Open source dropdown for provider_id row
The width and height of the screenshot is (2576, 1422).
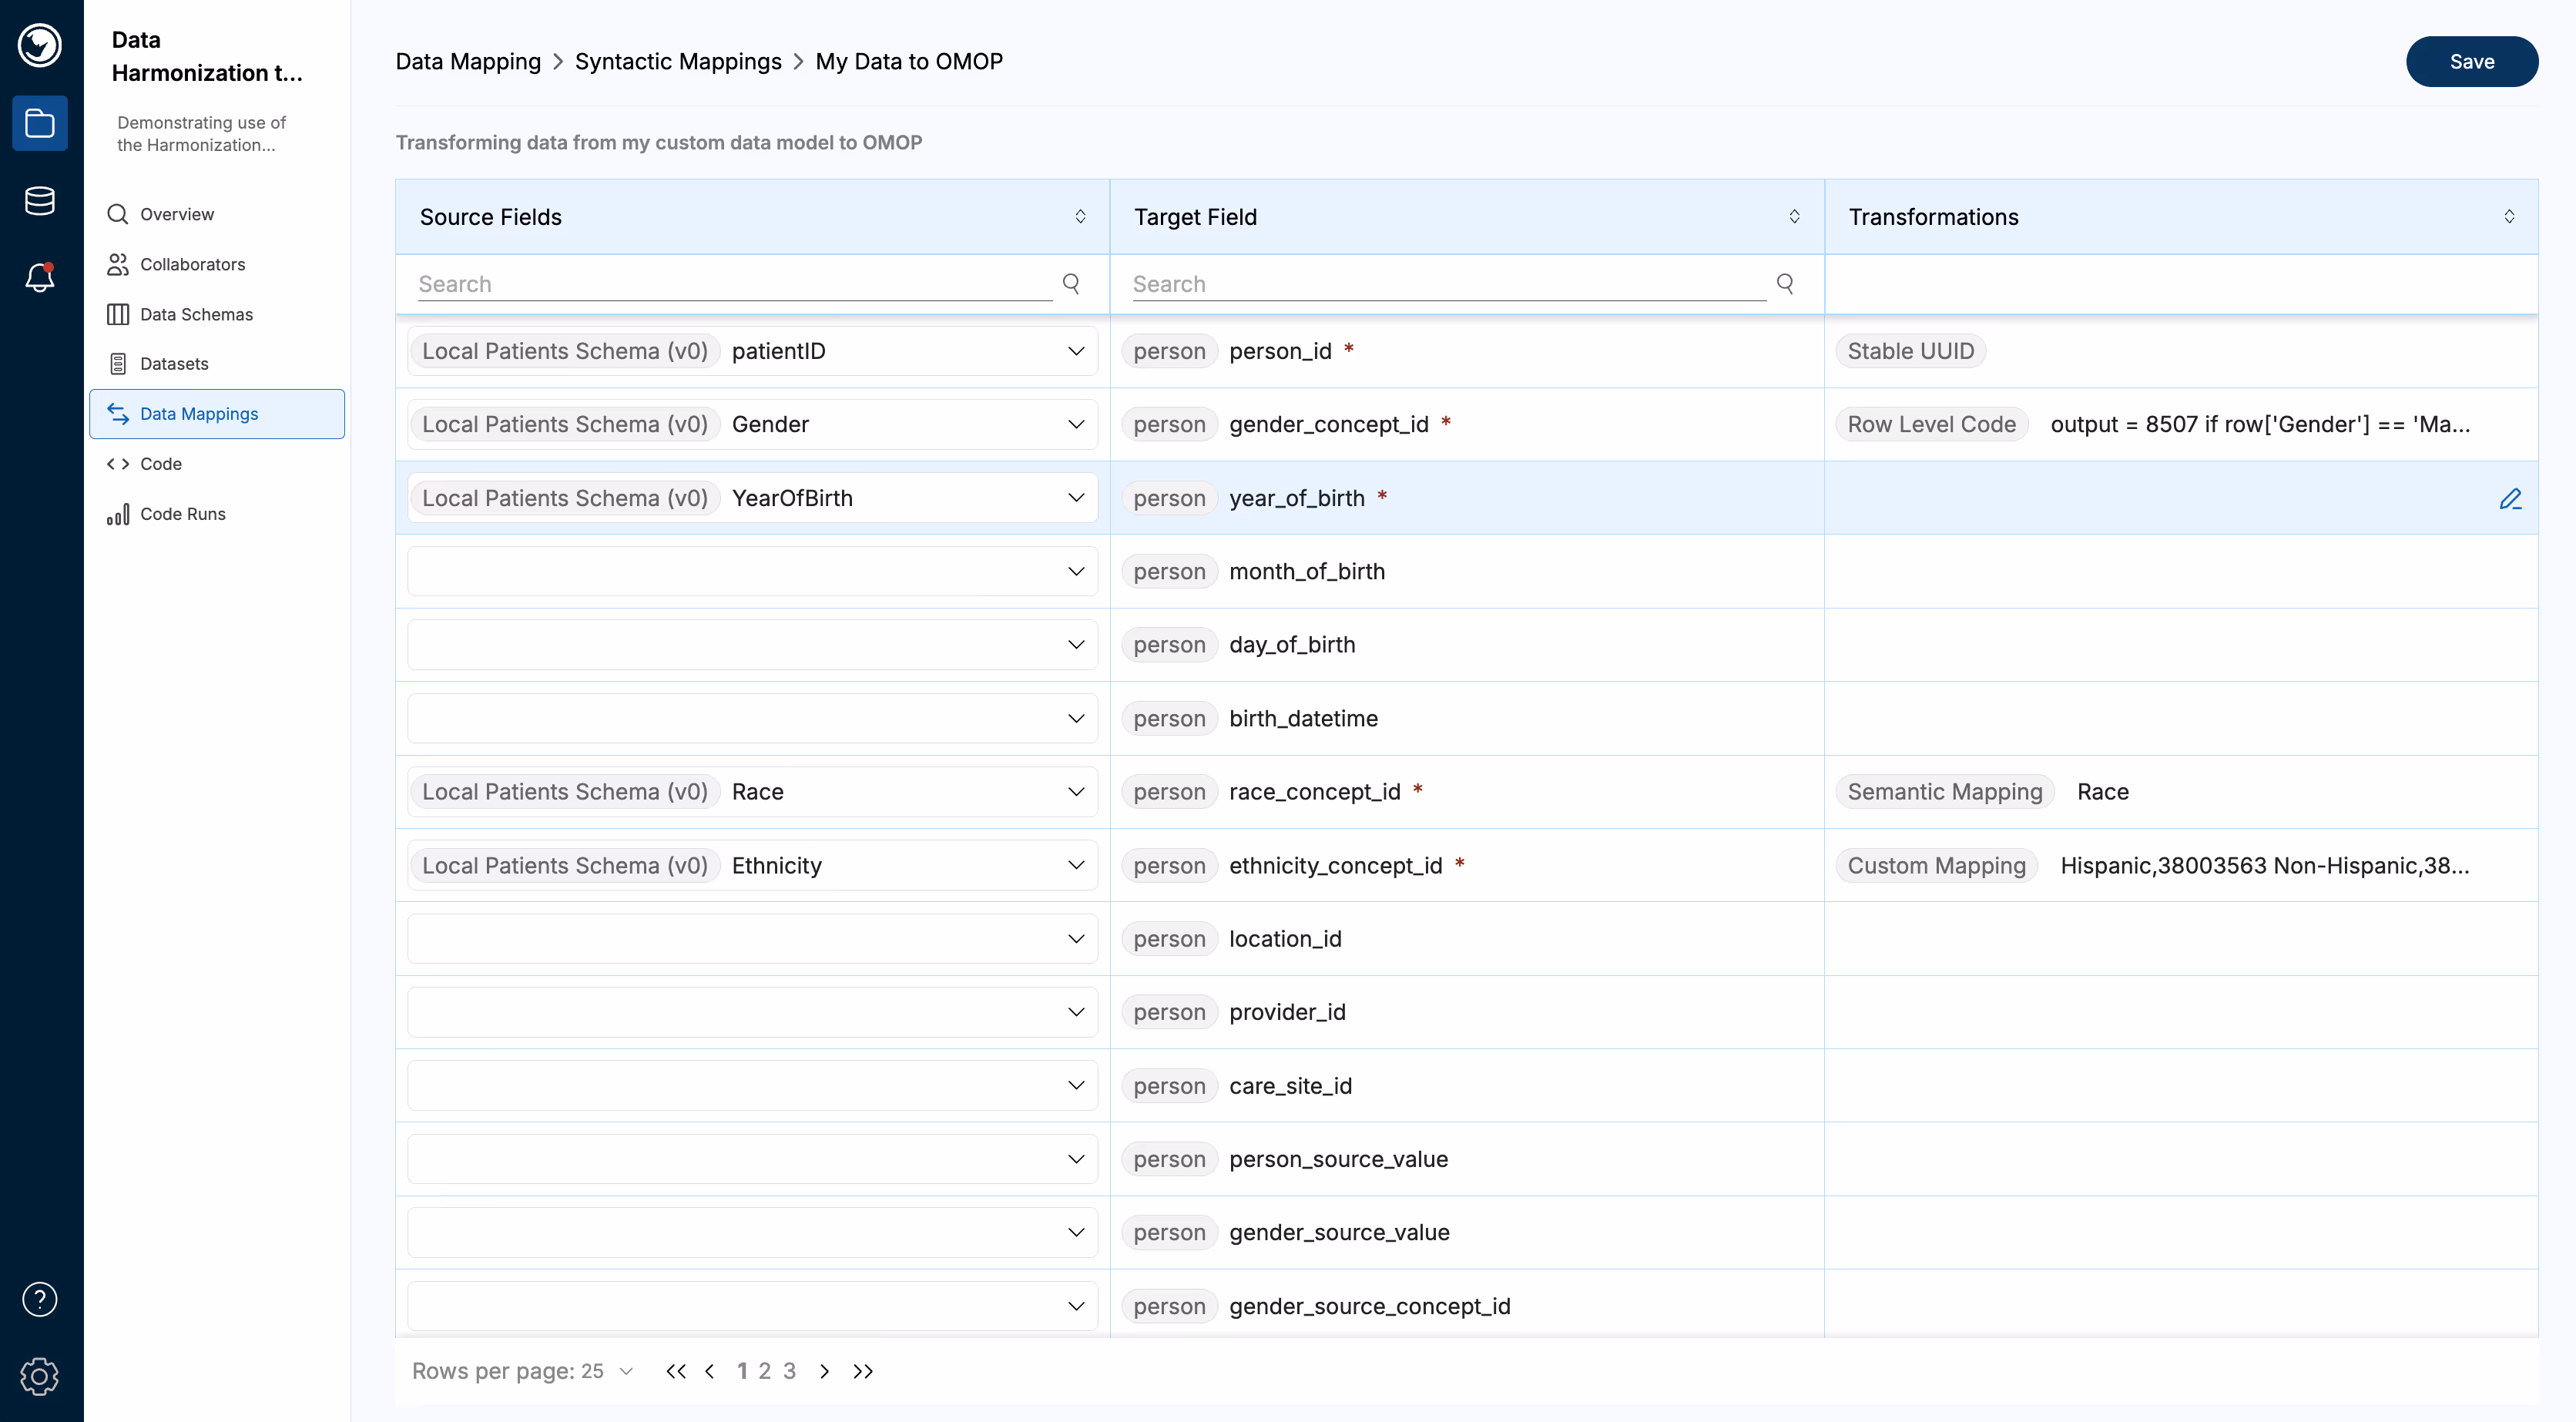(x=752, y=1012)
